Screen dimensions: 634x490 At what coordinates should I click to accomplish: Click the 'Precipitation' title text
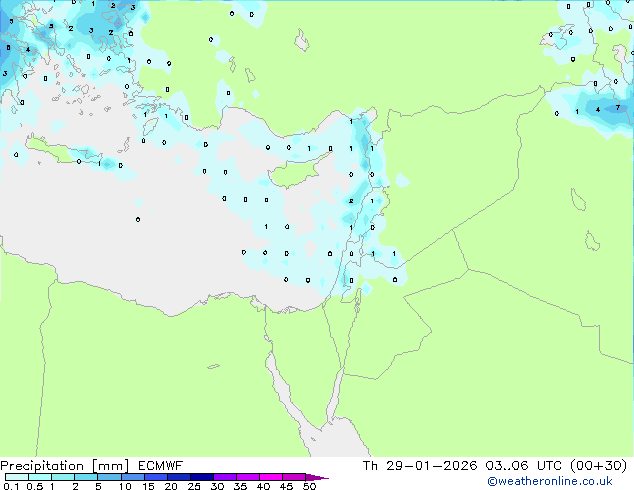pyautogui.click(x=42, y=466)
